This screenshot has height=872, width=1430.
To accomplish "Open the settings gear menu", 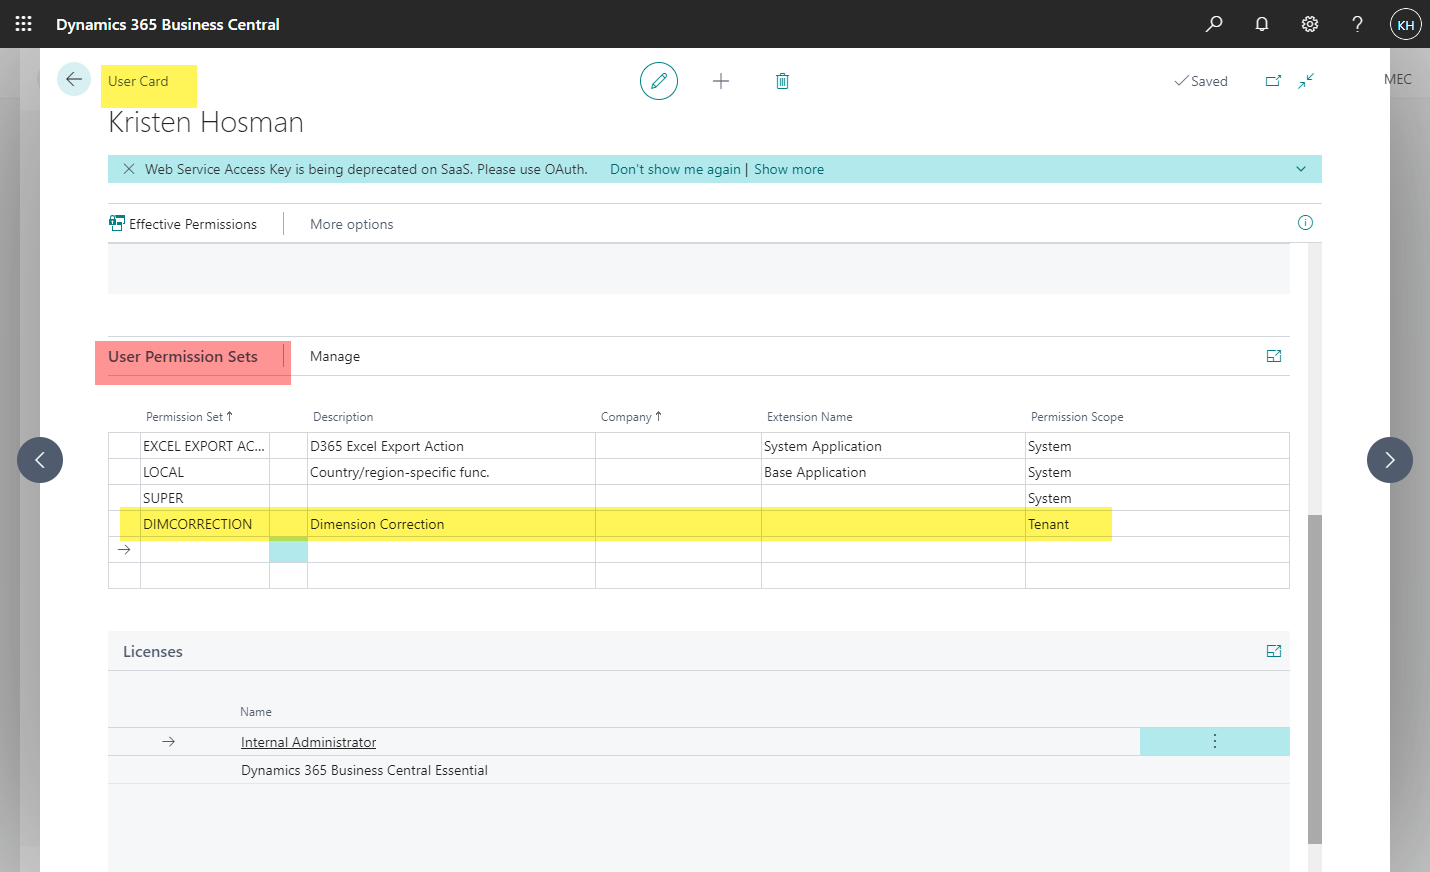I will click(x=1310, y=24).
